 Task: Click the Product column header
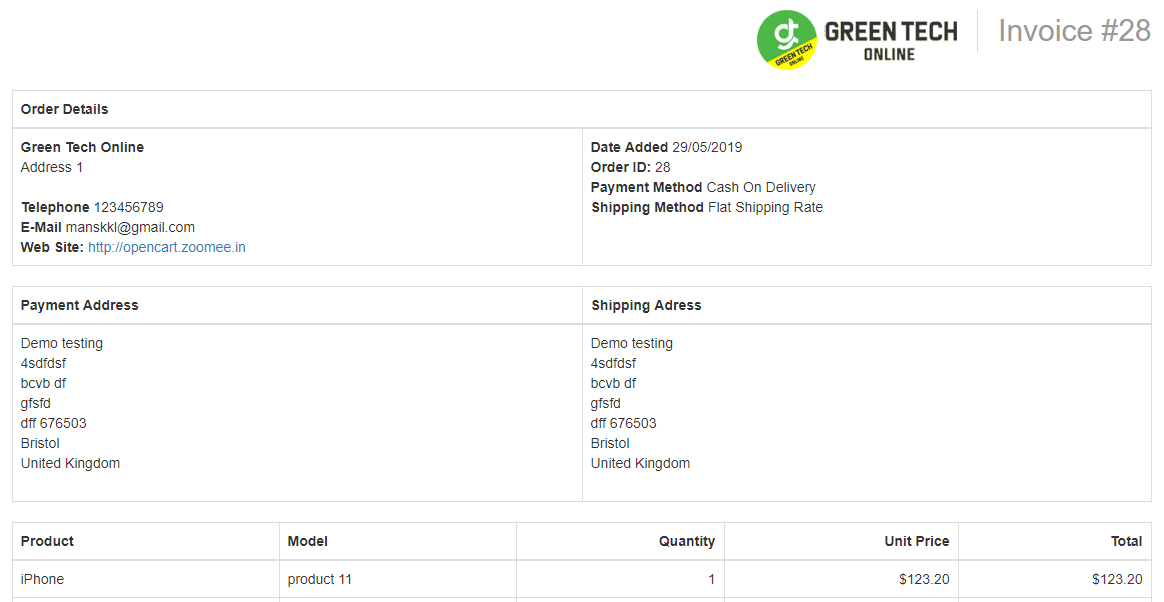tap(48, 541)
